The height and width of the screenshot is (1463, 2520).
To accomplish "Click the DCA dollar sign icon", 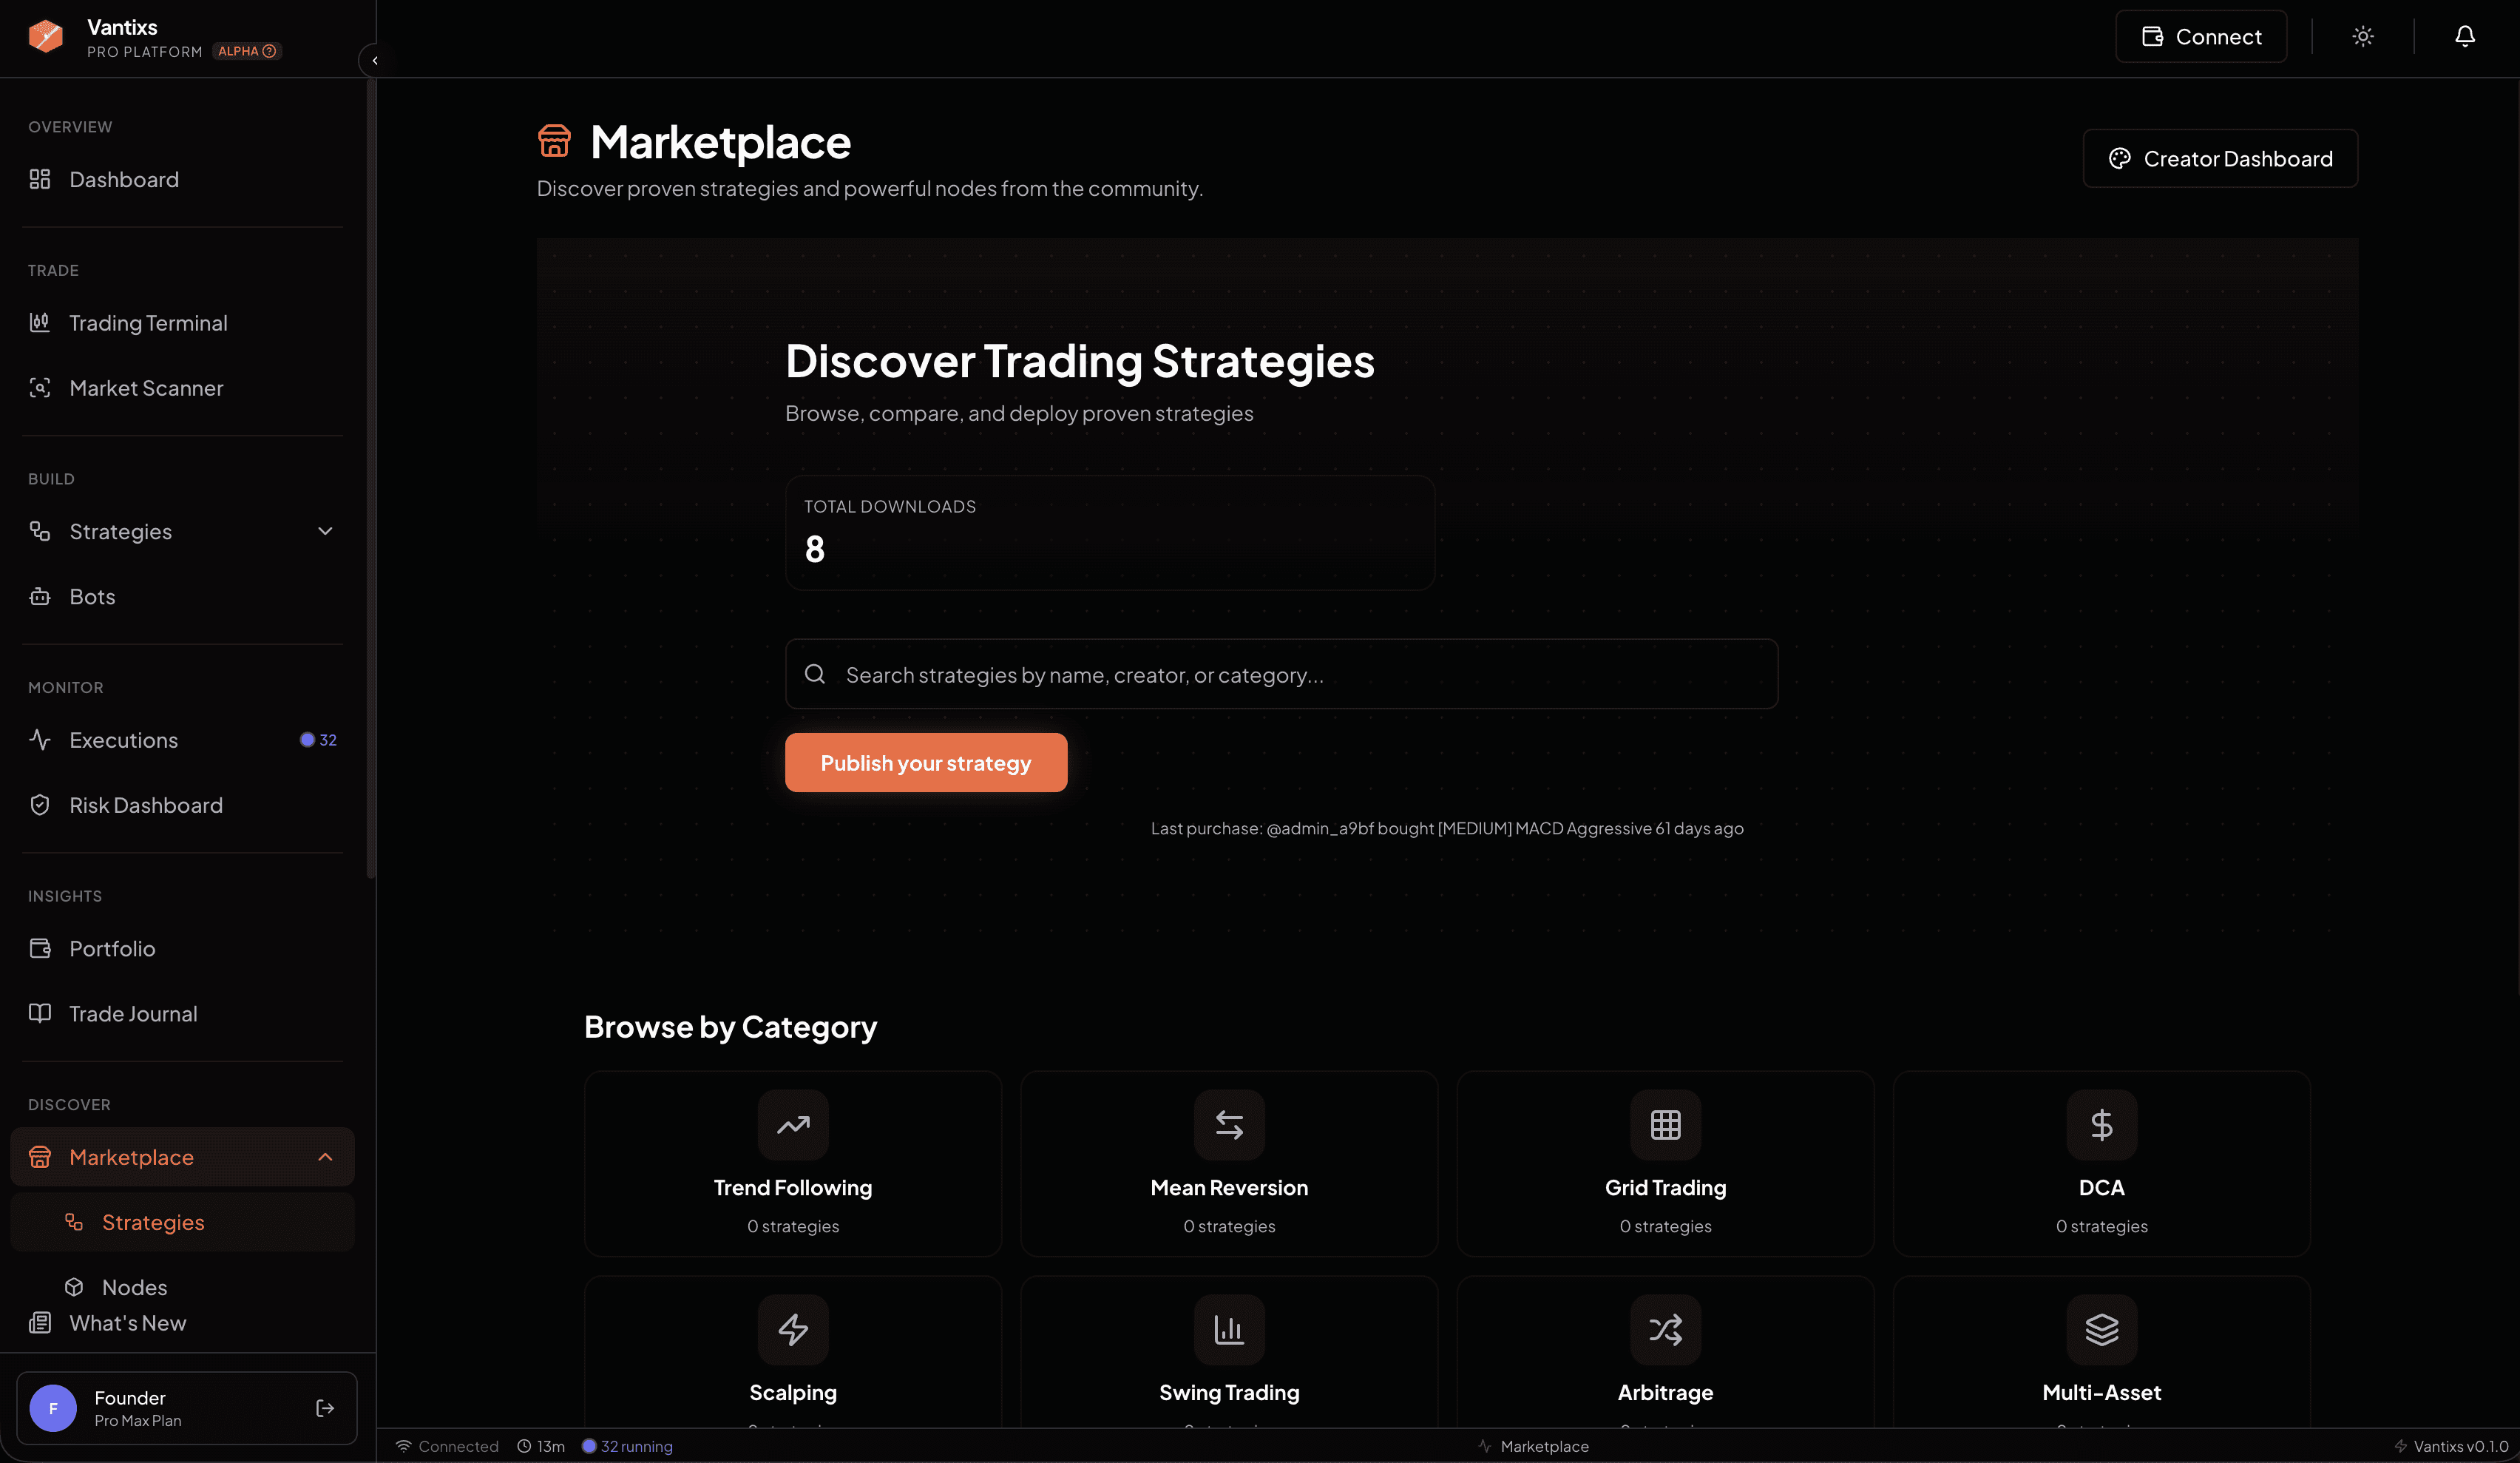I will 2101,1125.
